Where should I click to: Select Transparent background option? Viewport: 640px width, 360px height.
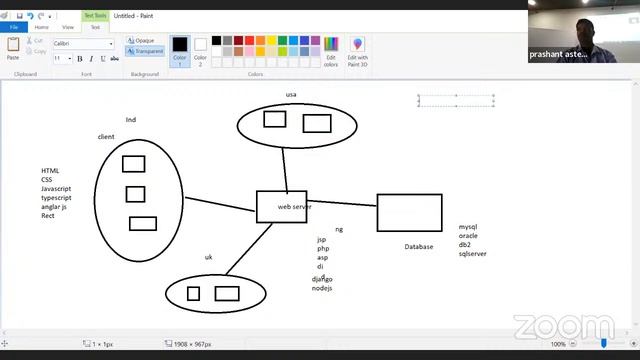coord(145,51)
